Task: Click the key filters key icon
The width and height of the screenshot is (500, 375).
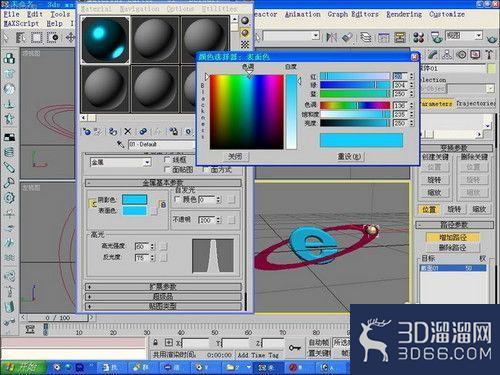Action: [295, 348]
